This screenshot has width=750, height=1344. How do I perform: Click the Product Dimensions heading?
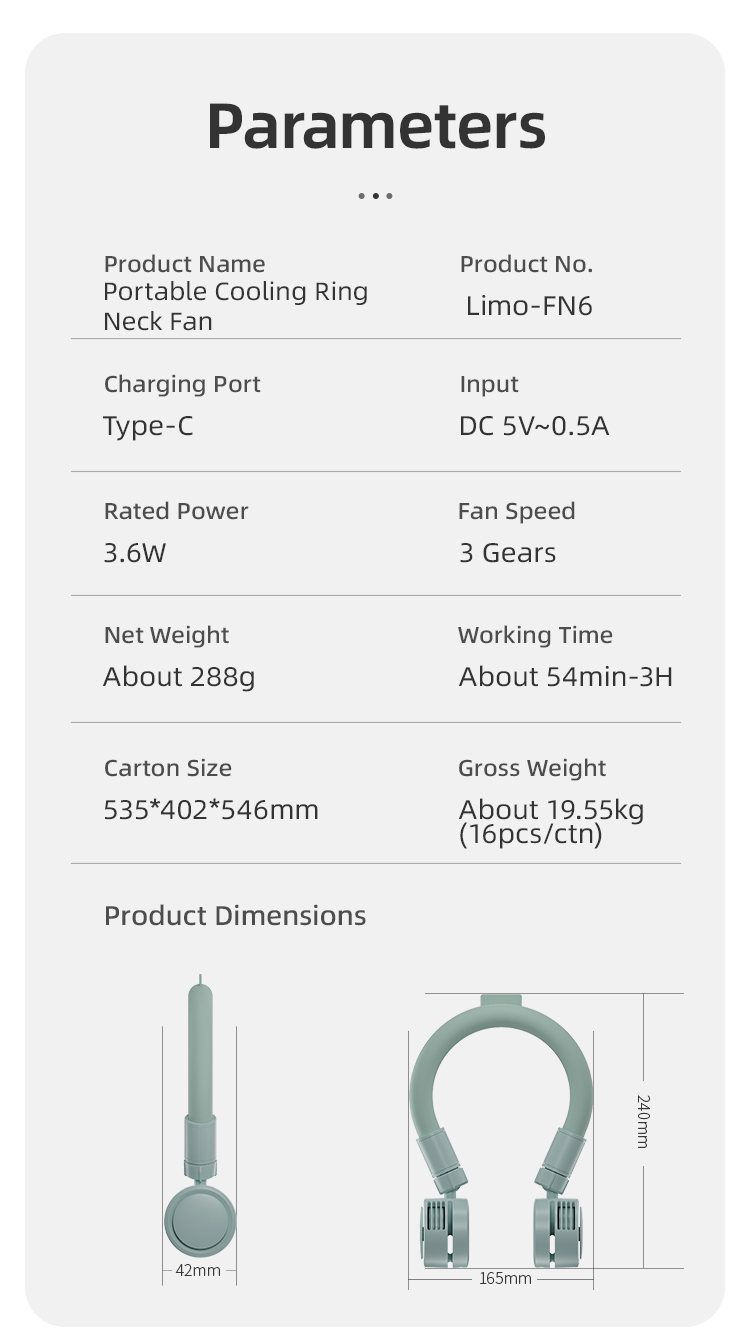click(x=235, y=916)
